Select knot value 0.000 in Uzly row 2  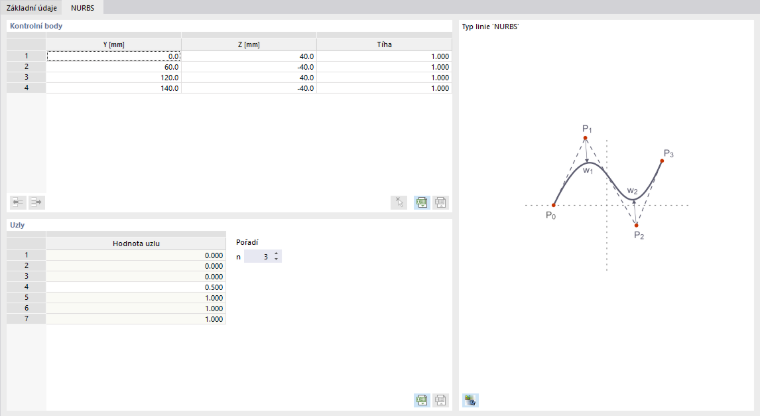coord(136,266)
